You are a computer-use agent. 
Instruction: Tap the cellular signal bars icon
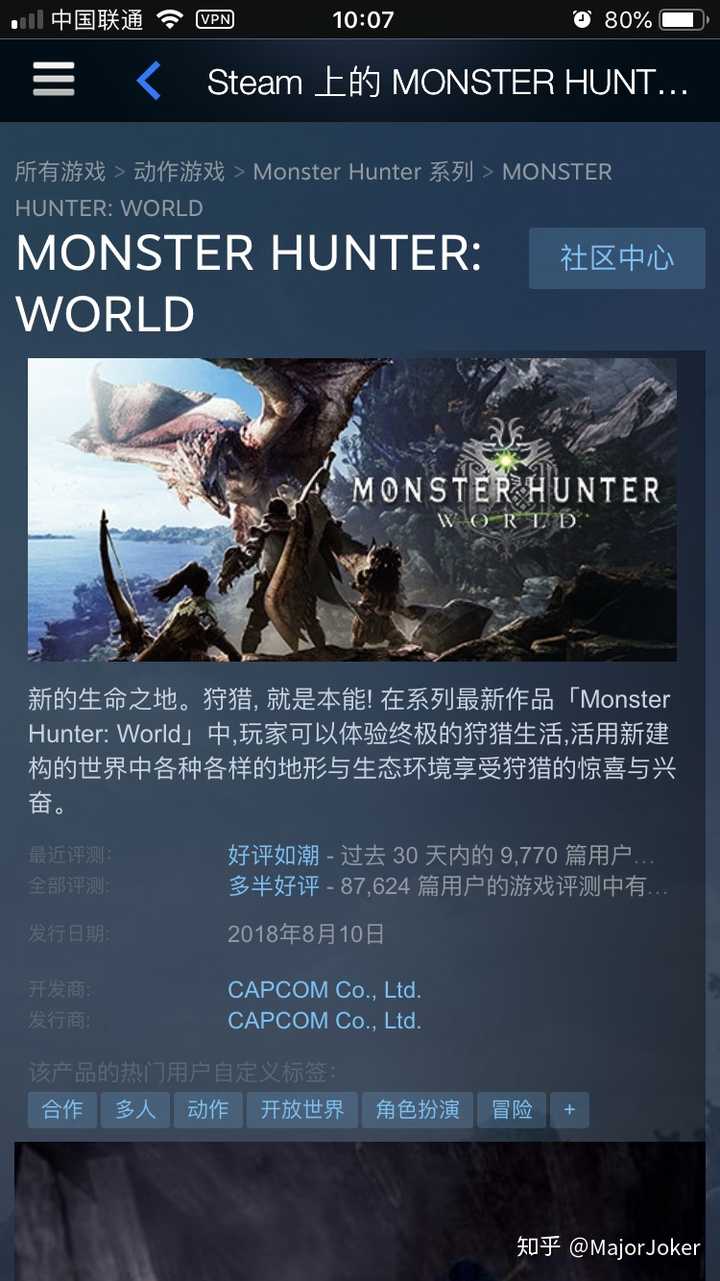[x=27, y=19]
